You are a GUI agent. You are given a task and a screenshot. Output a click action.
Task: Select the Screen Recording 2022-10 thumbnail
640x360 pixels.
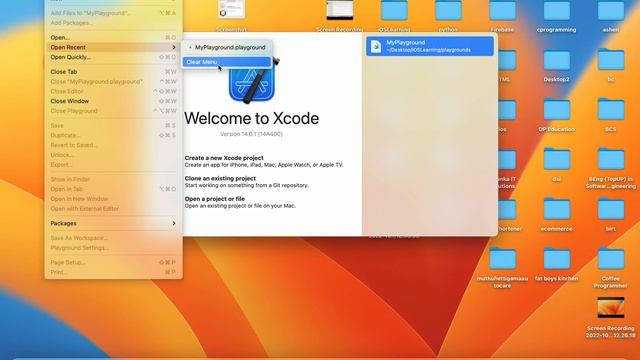pos(611,308)
